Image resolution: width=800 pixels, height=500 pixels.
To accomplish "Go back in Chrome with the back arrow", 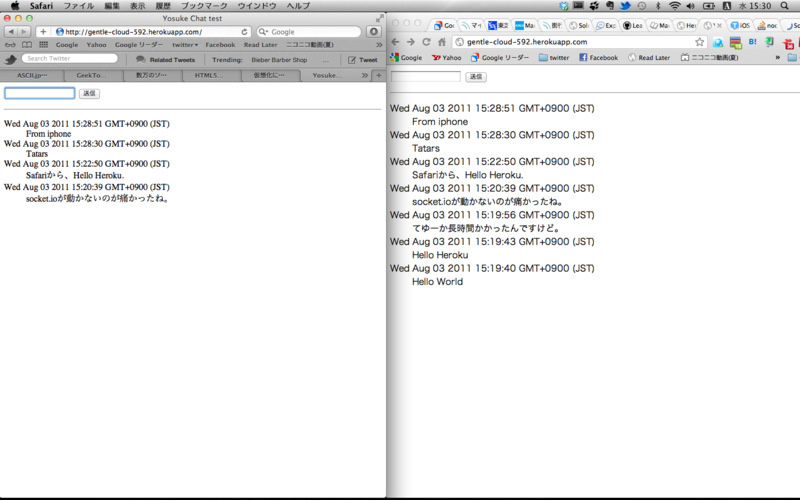I will 395,42.
